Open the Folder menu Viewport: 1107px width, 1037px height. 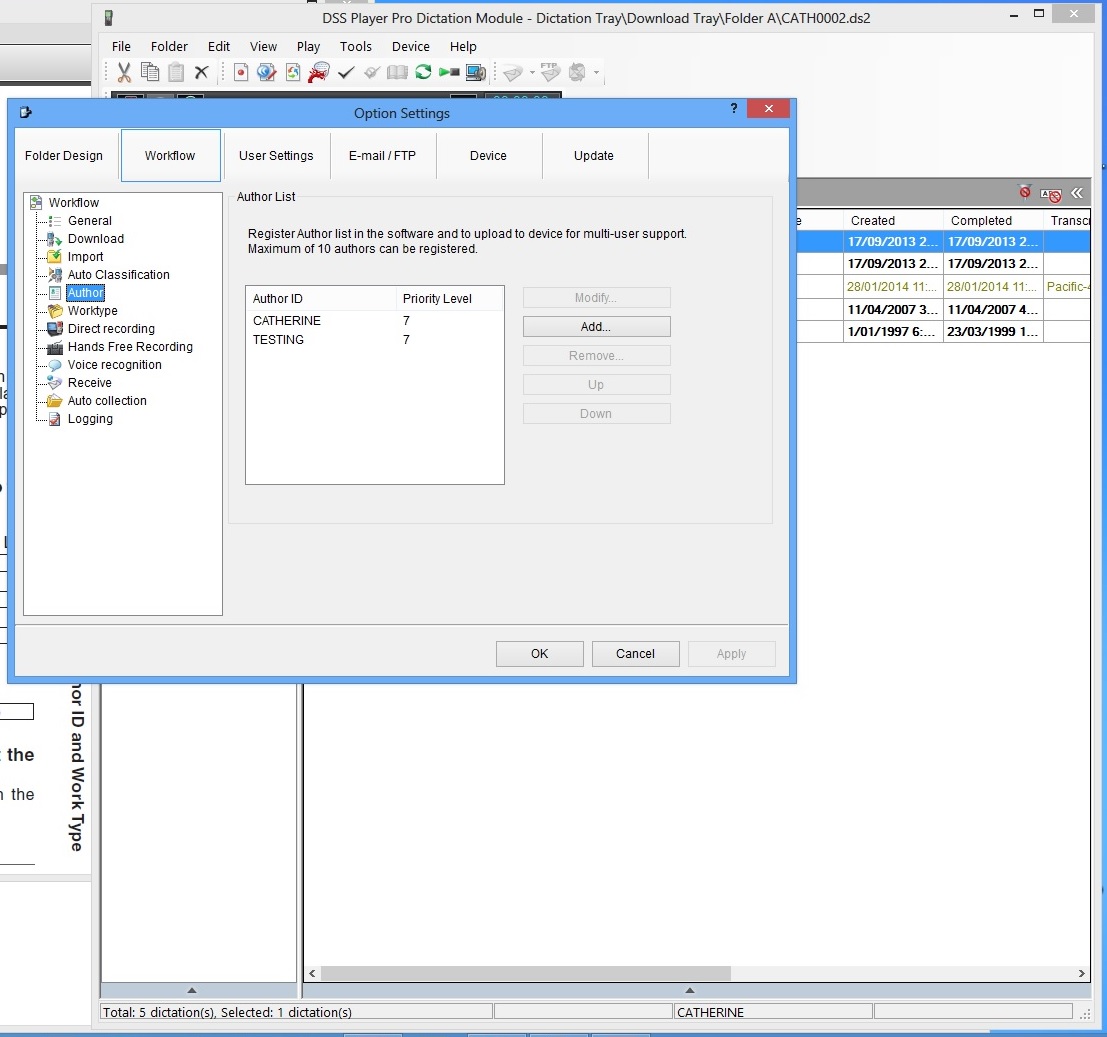tap(169, 47)
